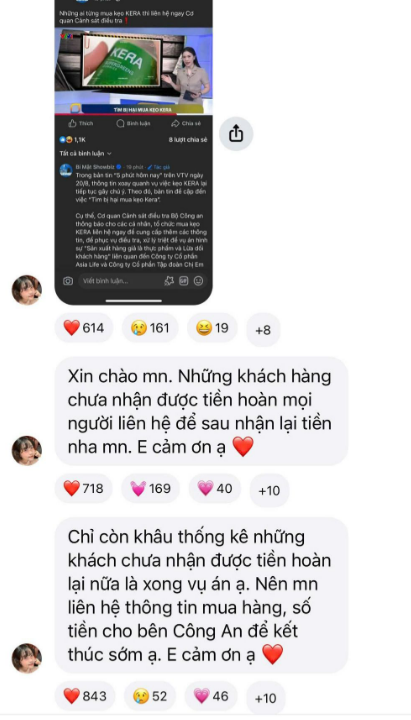411x720 pixels.
Task: Open the heart reaction count 718
Action: [83, 488]
